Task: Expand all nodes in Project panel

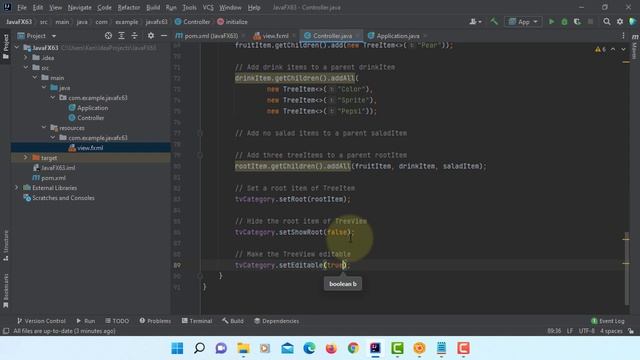Action: [121, 36]
